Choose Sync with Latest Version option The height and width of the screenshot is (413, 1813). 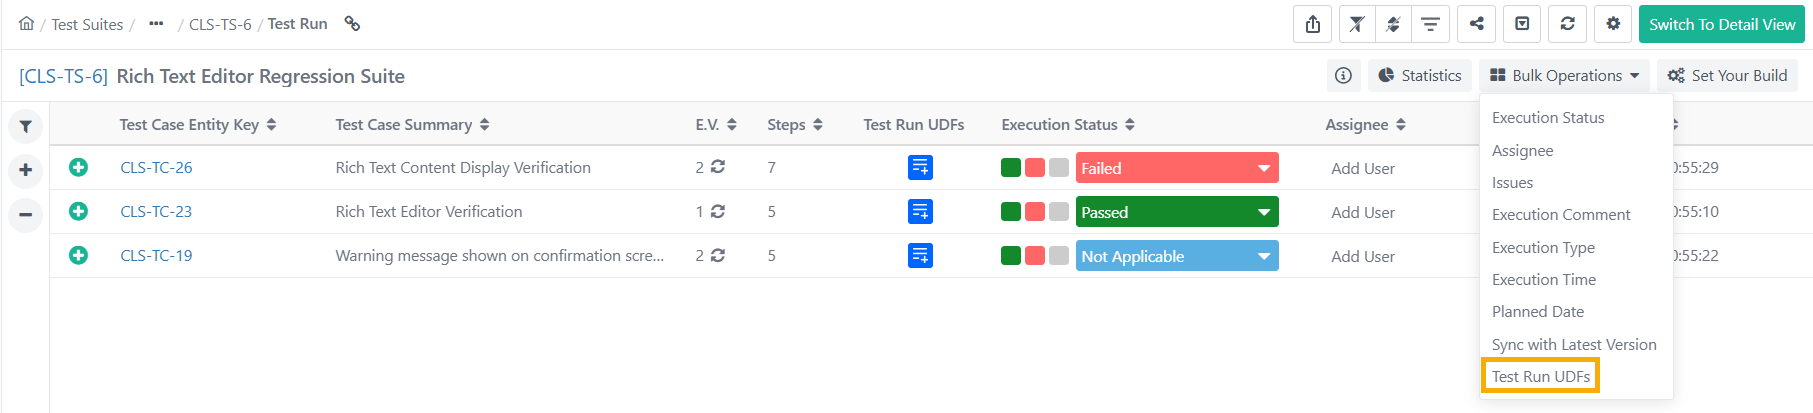coord(1574,345)
